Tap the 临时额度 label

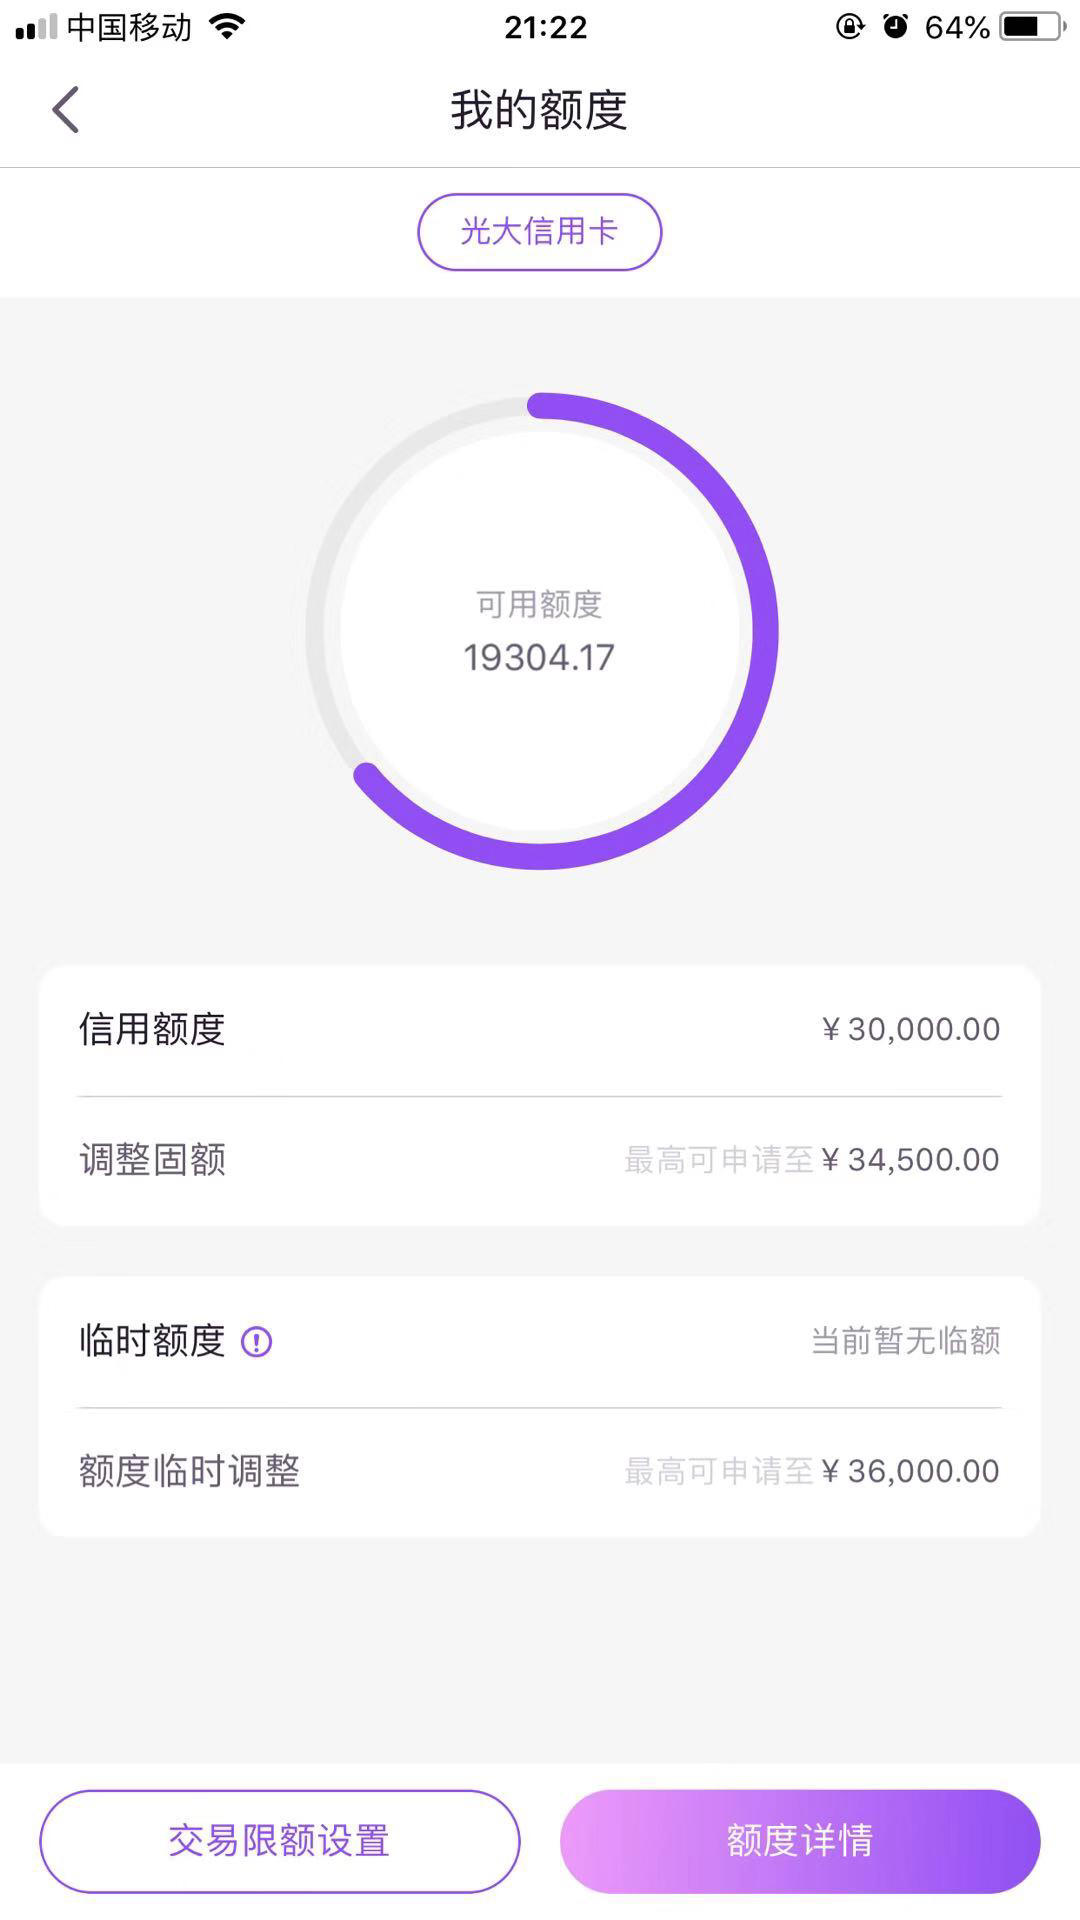point(152,1341)
